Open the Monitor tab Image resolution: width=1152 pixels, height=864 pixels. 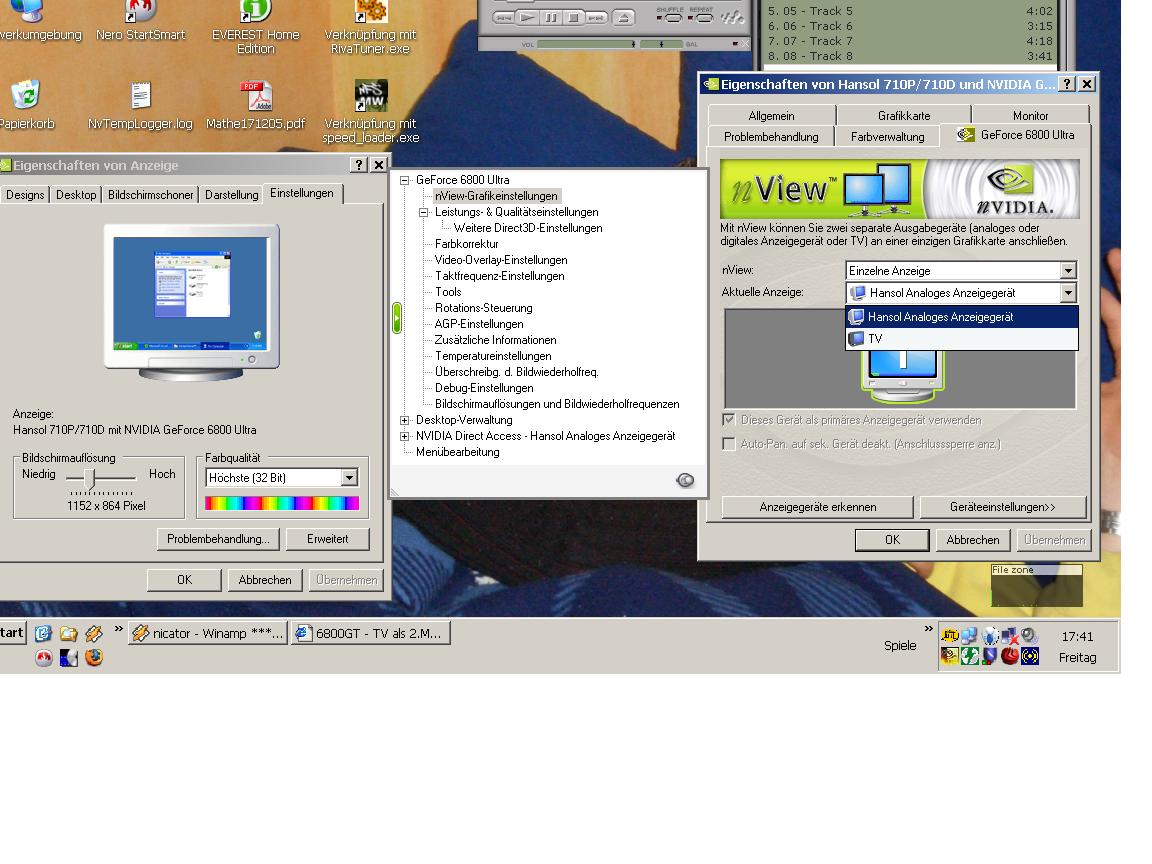1030,115
